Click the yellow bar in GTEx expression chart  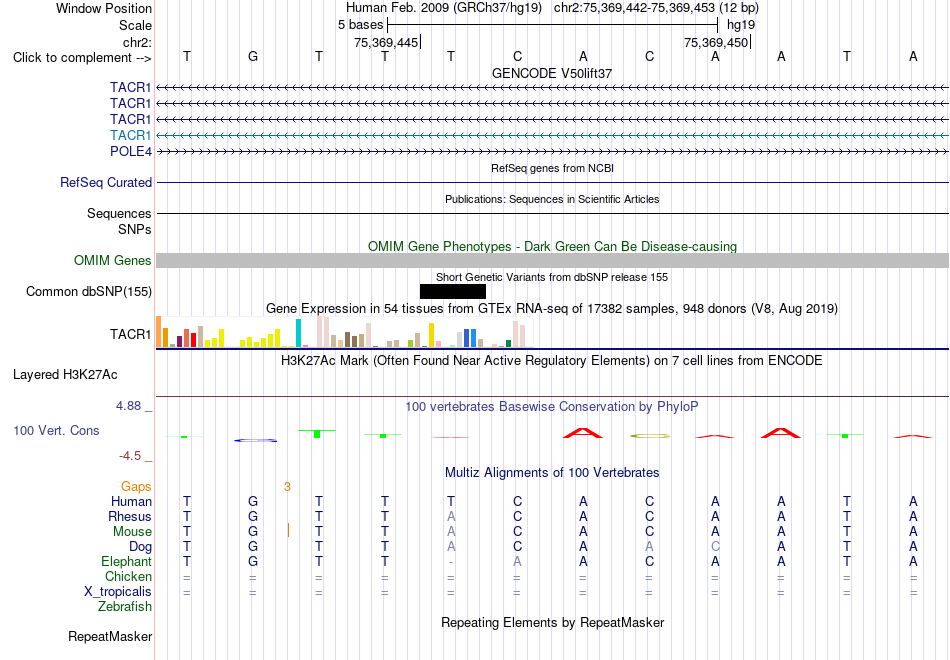[431, 335]
